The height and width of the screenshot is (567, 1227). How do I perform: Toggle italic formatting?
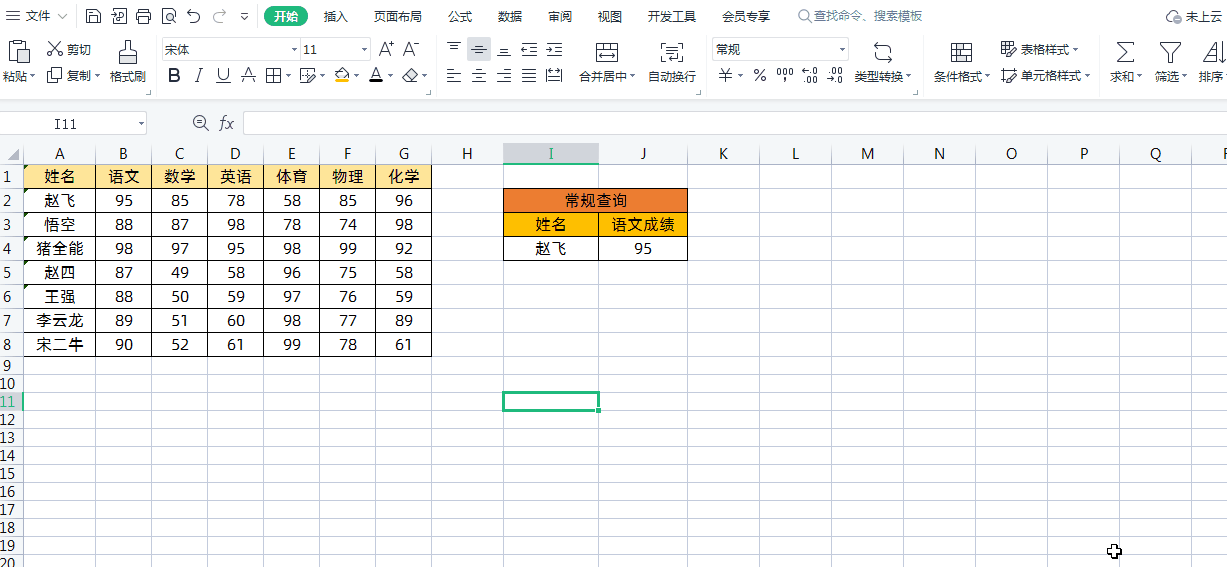click(x=199, y=75)
